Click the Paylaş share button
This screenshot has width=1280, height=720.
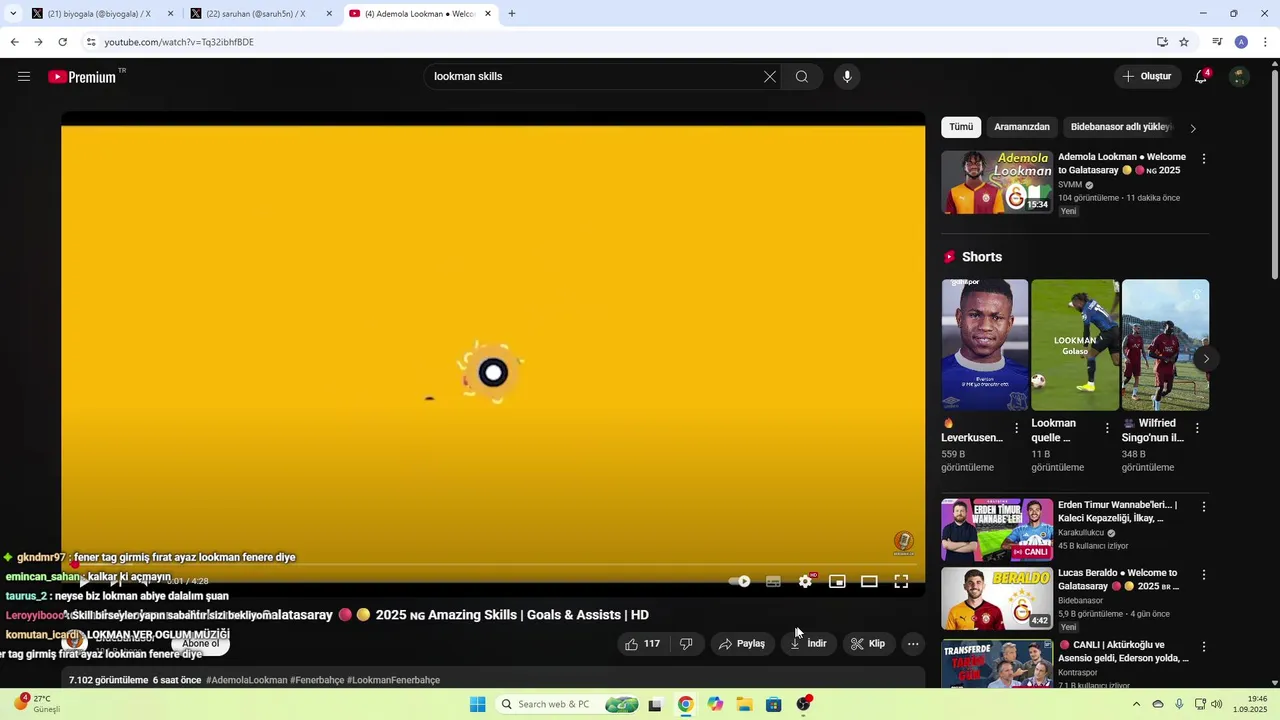tap(742, 644)
